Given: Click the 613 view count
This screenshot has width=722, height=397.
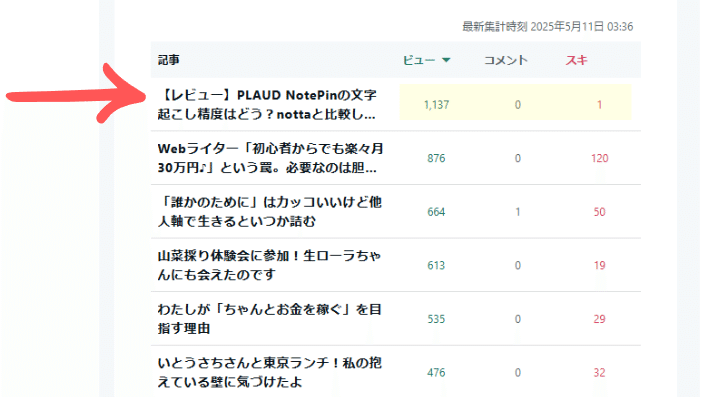Looking at the screenshot, I should 436,265.
